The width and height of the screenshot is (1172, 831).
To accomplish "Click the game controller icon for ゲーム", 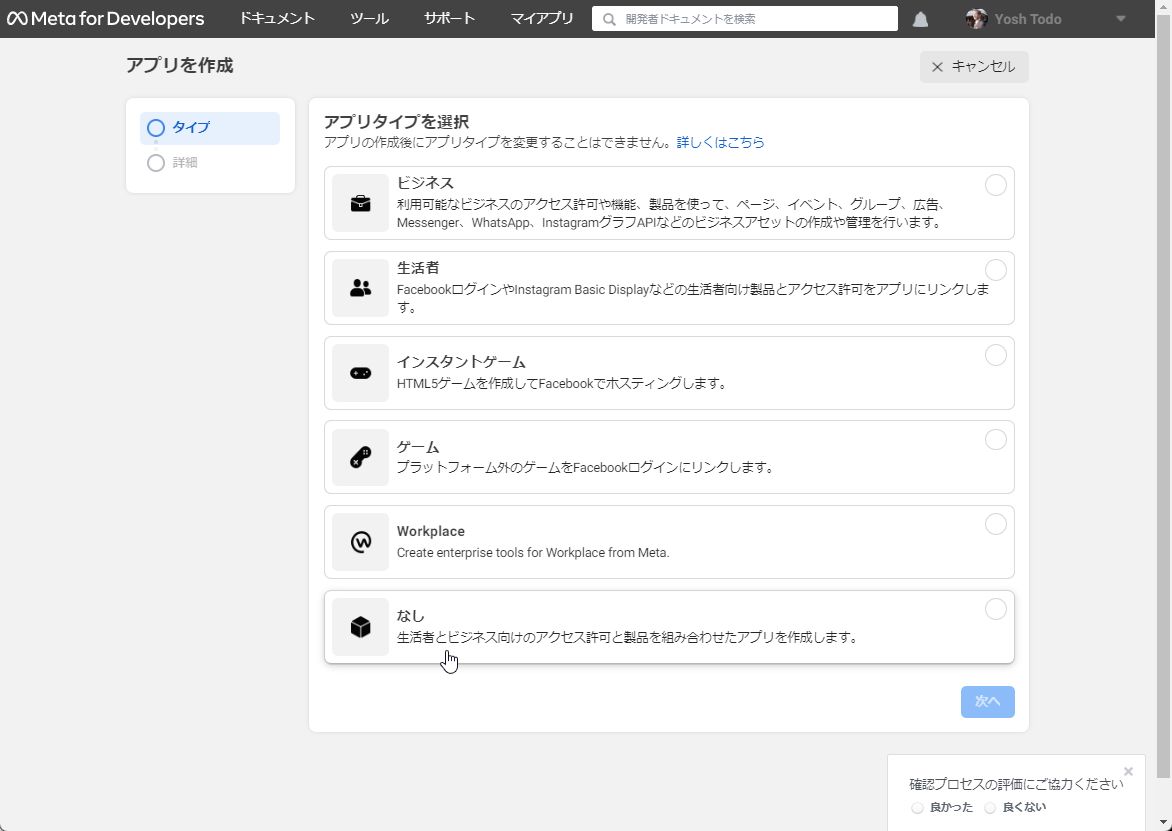I will tap(360, 457).
